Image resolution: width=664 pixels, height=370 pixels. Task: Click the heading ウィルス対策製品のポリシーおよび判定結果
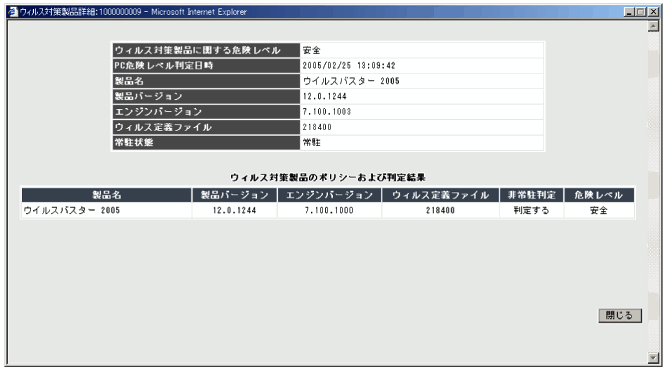[328, 177]
